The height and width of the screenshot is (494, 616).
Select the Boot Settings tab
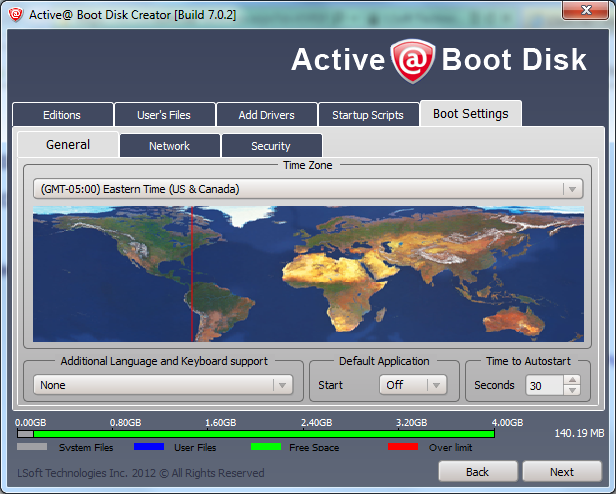tap(471, 114)
